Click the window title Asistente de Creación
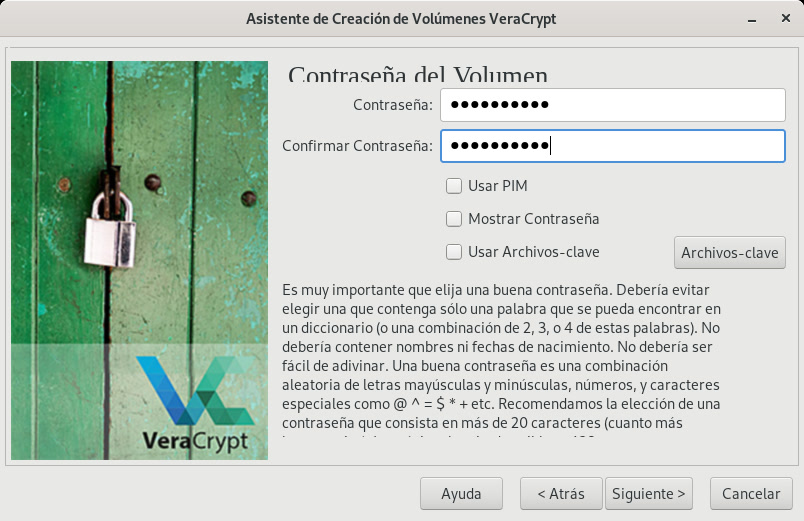This screenshot has height=521, width=804. click(x=401, y=19)
